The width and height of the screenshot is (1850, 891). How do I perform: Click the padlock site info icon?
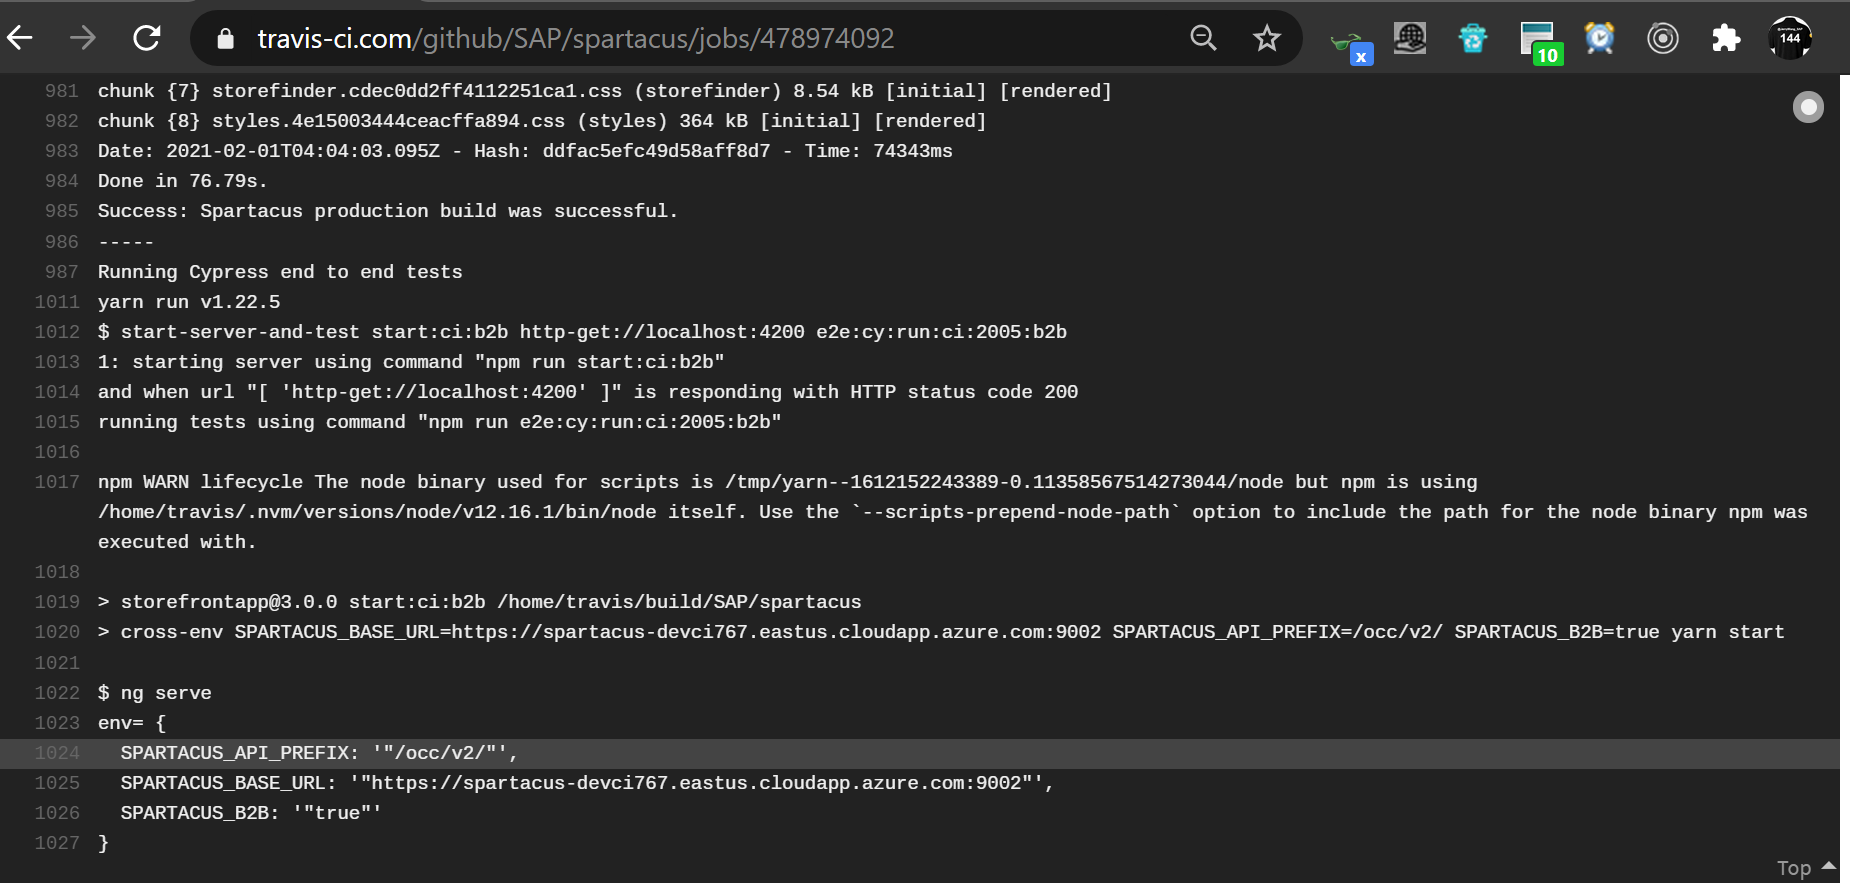pos(225,39)
